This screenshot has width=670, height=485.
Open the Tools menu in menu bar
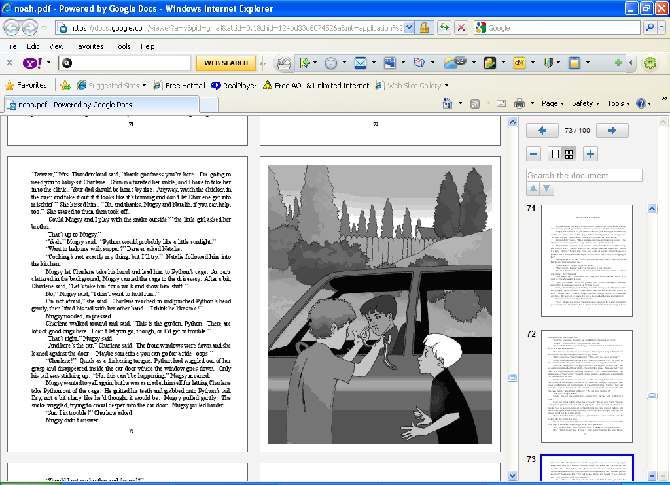pyautogui.click(x=123, y=46)
